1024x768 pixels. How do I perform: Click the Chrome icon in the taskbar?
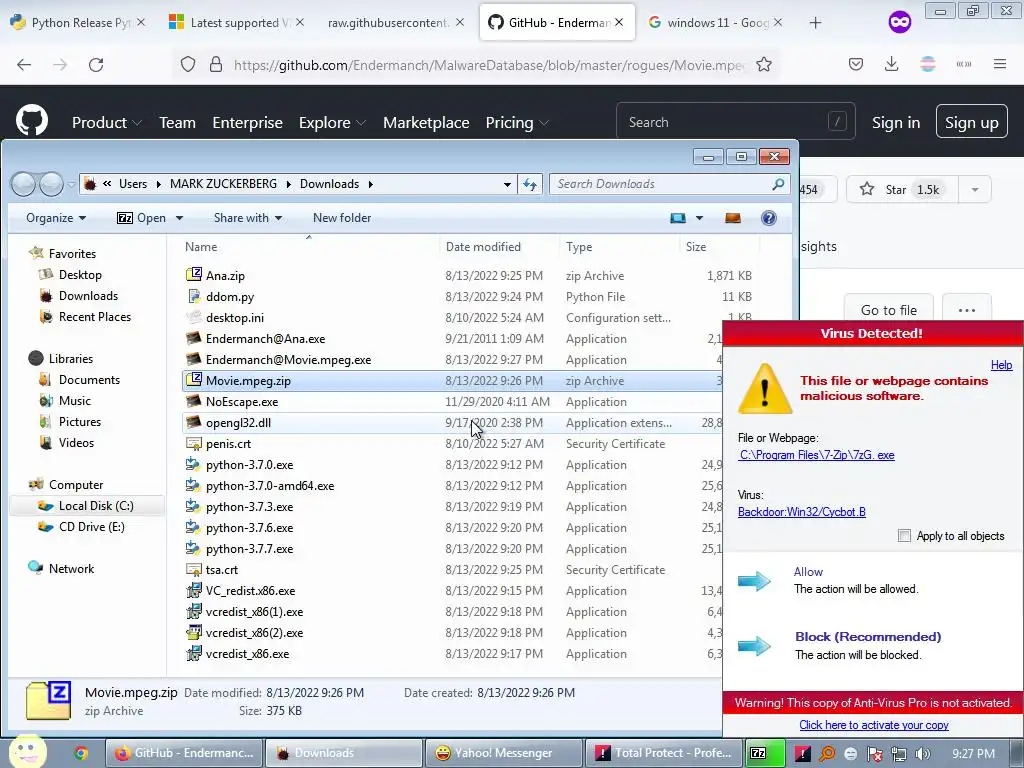coord(81,753)
